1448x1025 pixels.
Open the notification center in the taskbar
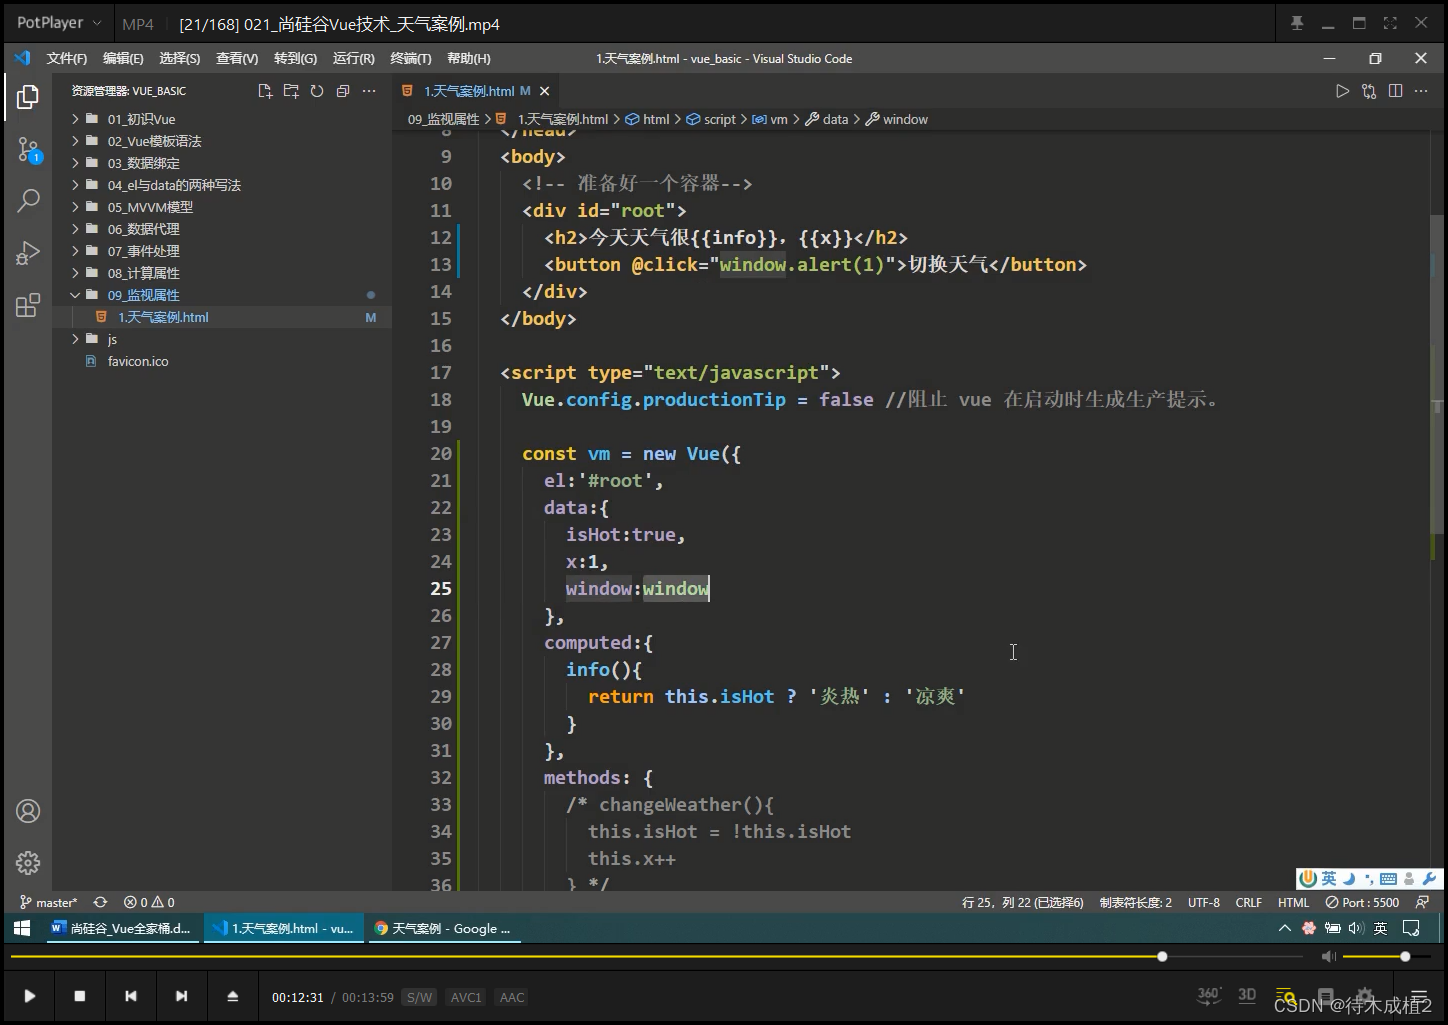click(x=1411, y=928)
